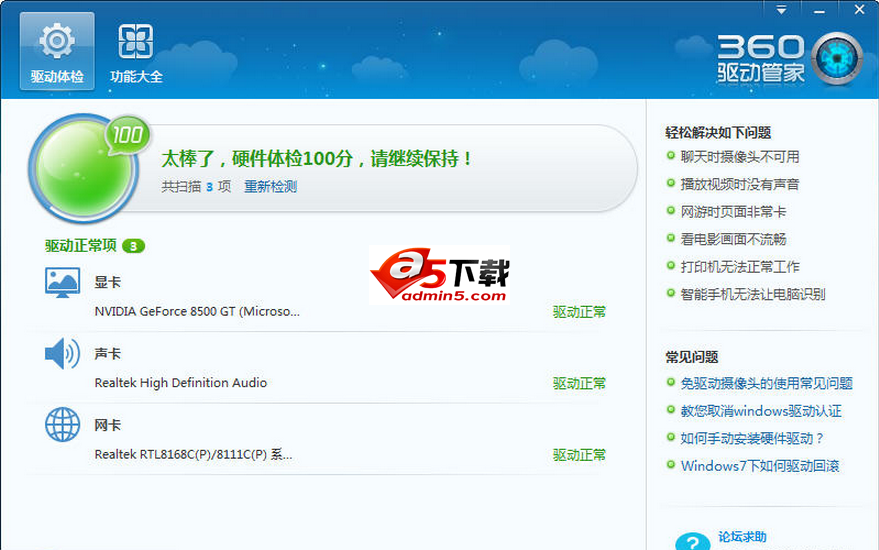The height and width of the screenshot is (550, 879).
Task: Open the 驱动体检 tab
Action: [x=57, y=51]
